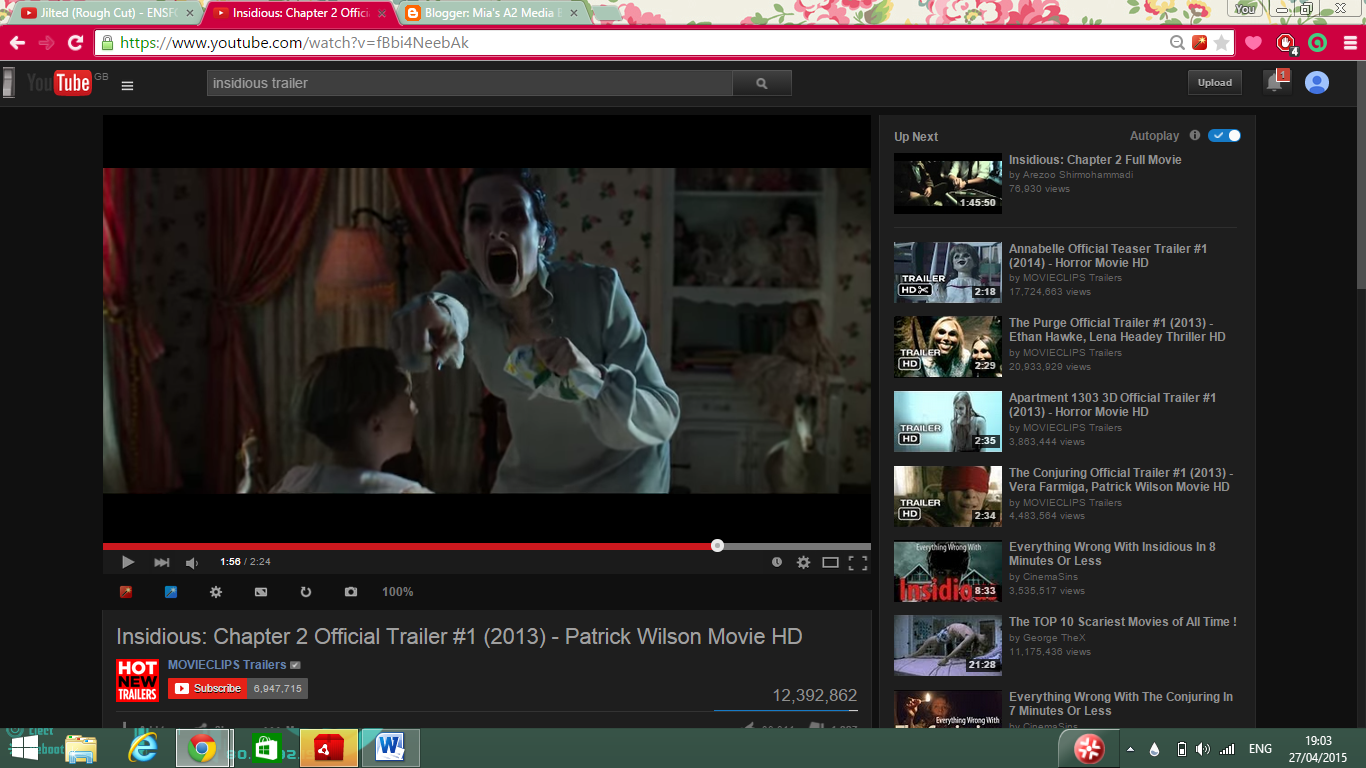Open the Windows Store taskbar icon
Screen dimensions: 1366x768
pyautogui.click(x=267, y=748)
